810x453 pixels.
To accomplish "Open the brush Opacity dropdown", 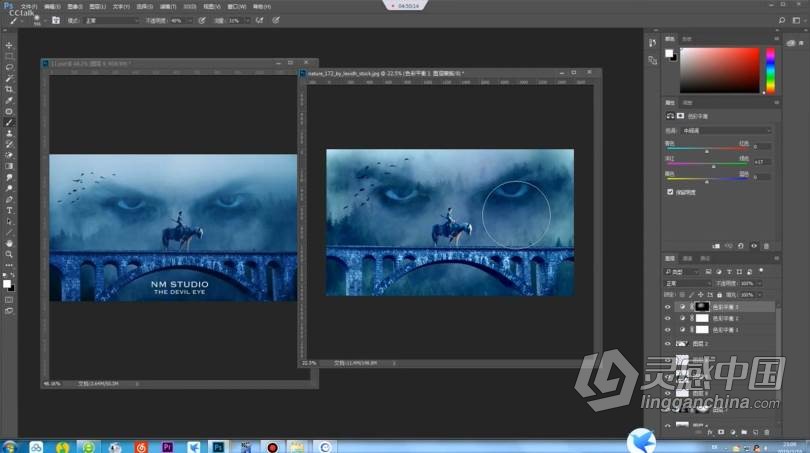I will (190, 21).
